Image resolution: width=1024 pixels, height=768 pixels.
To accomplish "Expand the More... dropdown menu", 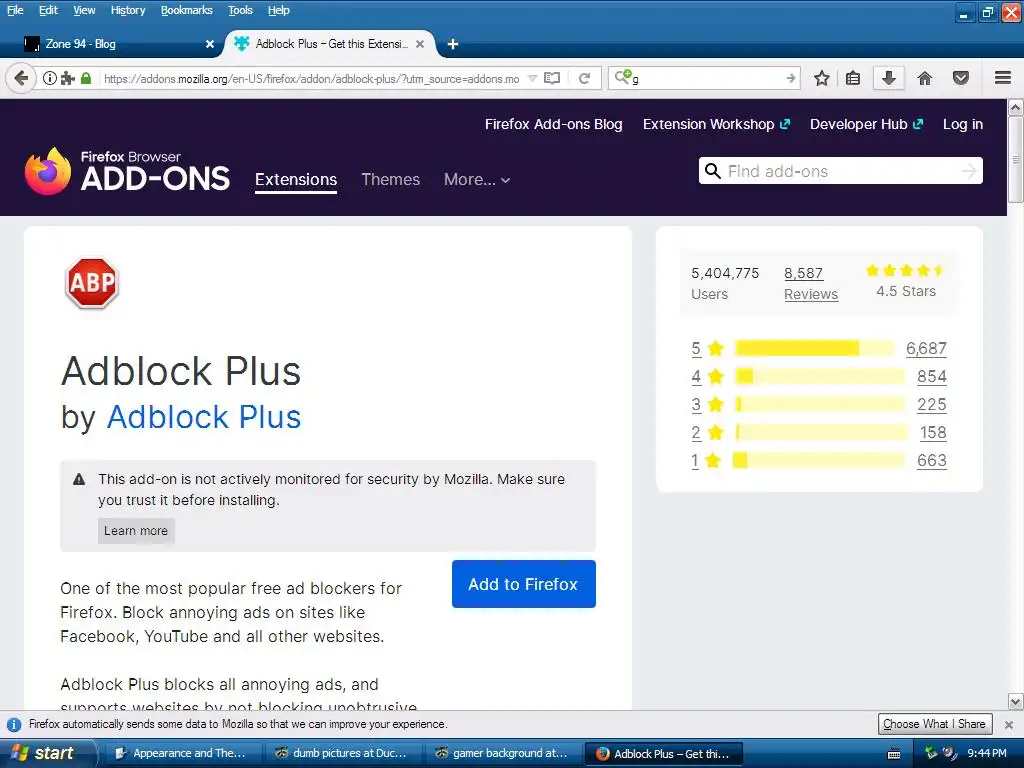I will pyautogui.click(x=477, y=180).
